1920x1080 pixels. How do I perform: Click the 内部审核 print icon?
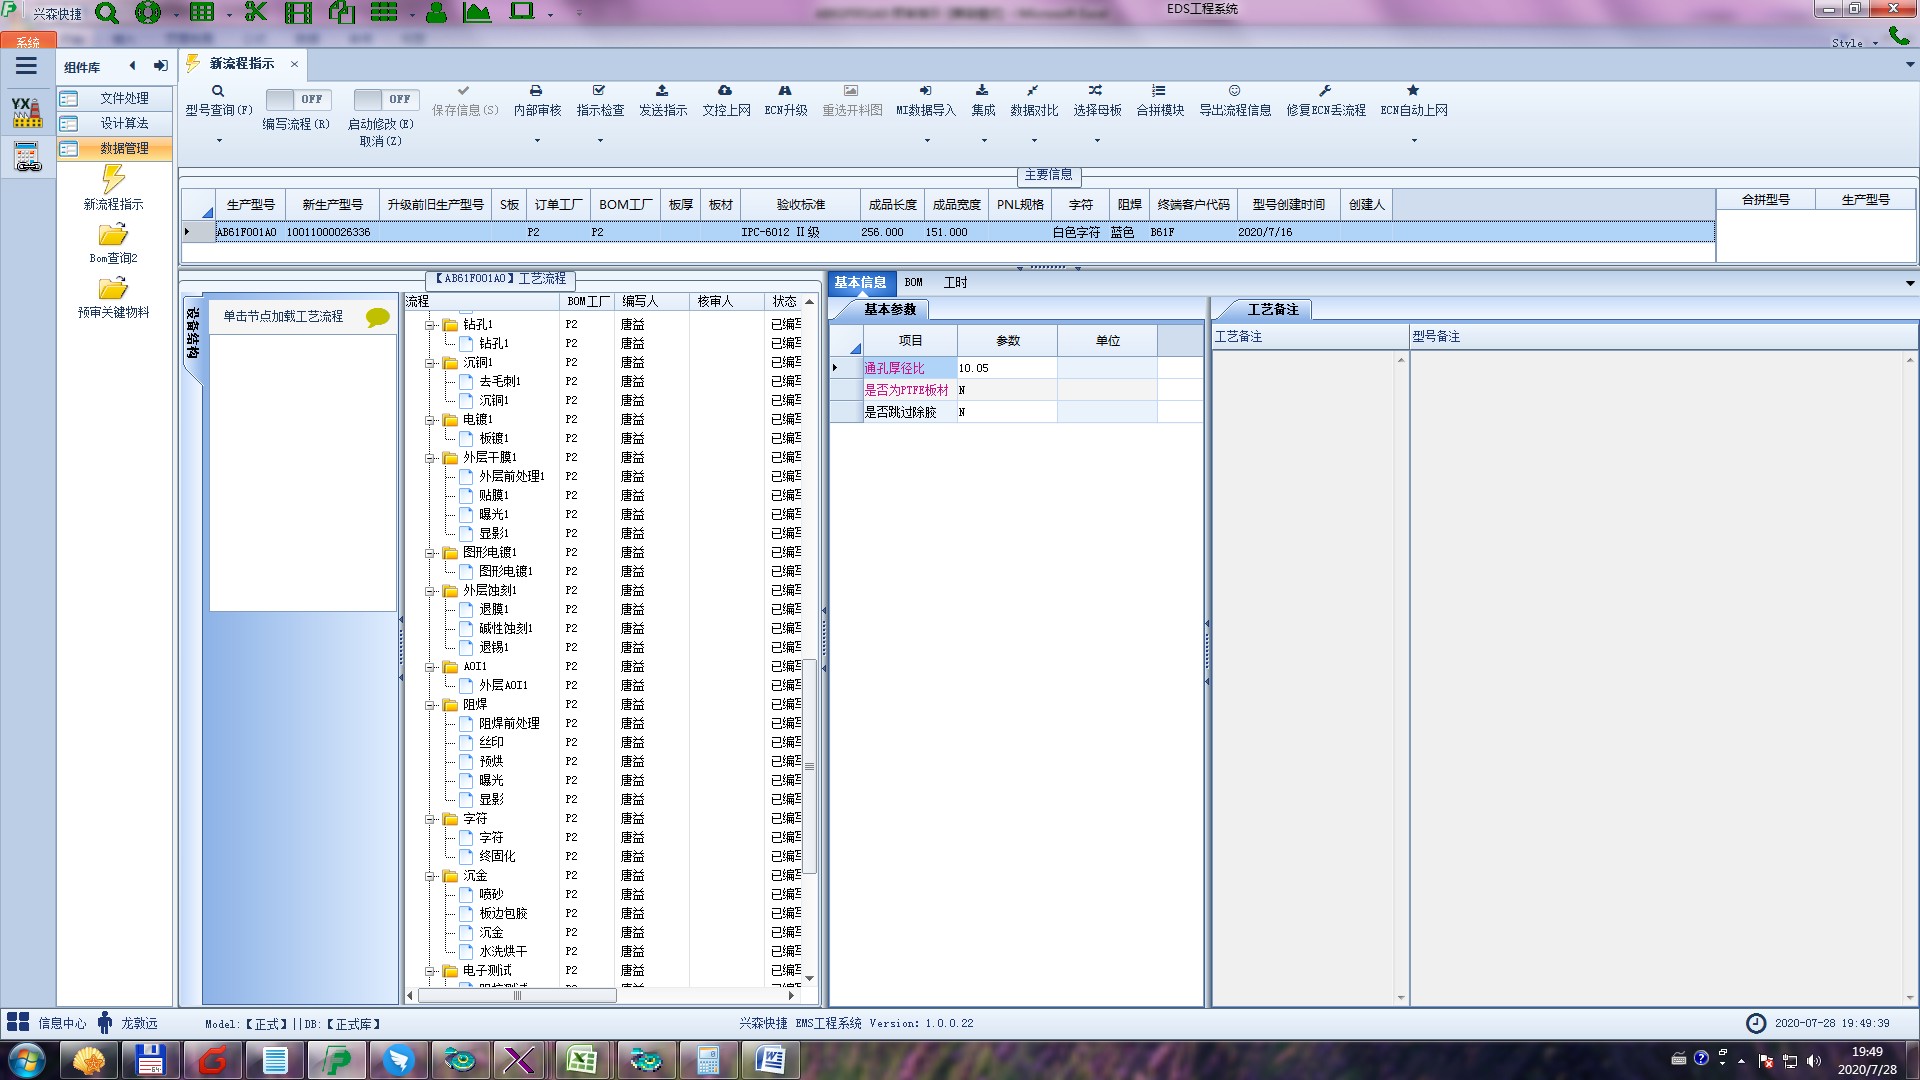[x=536, y=91]
